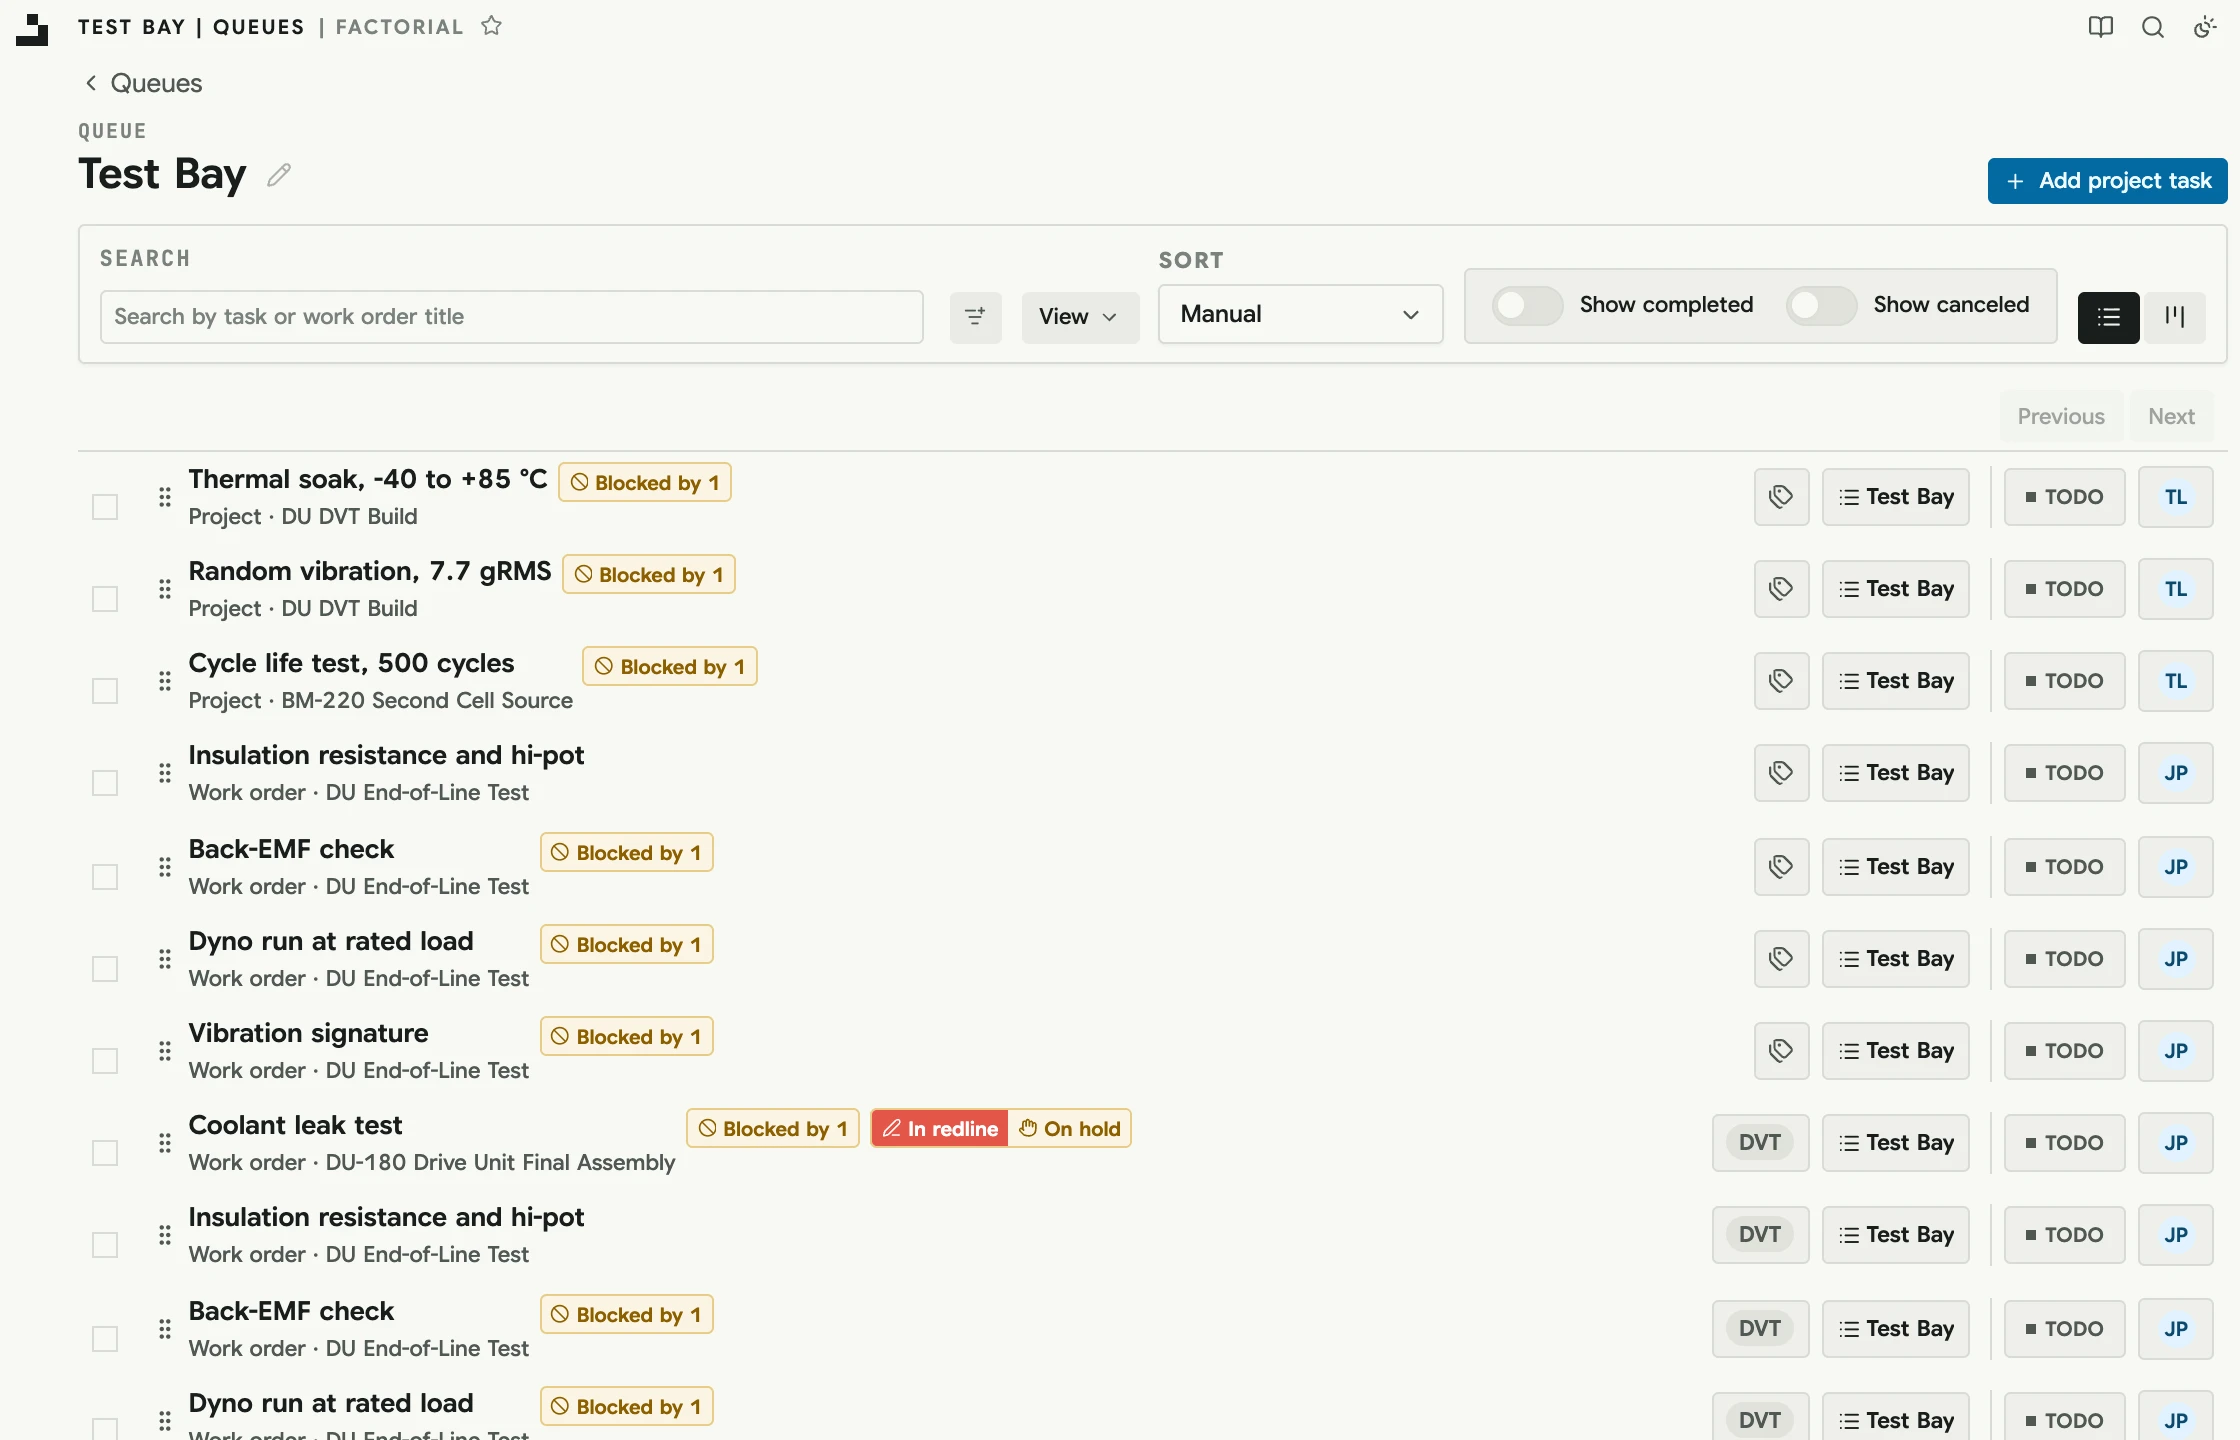Open tags for Thermal soak task
This screenshot has width=2240, height=1440.
1781,497
